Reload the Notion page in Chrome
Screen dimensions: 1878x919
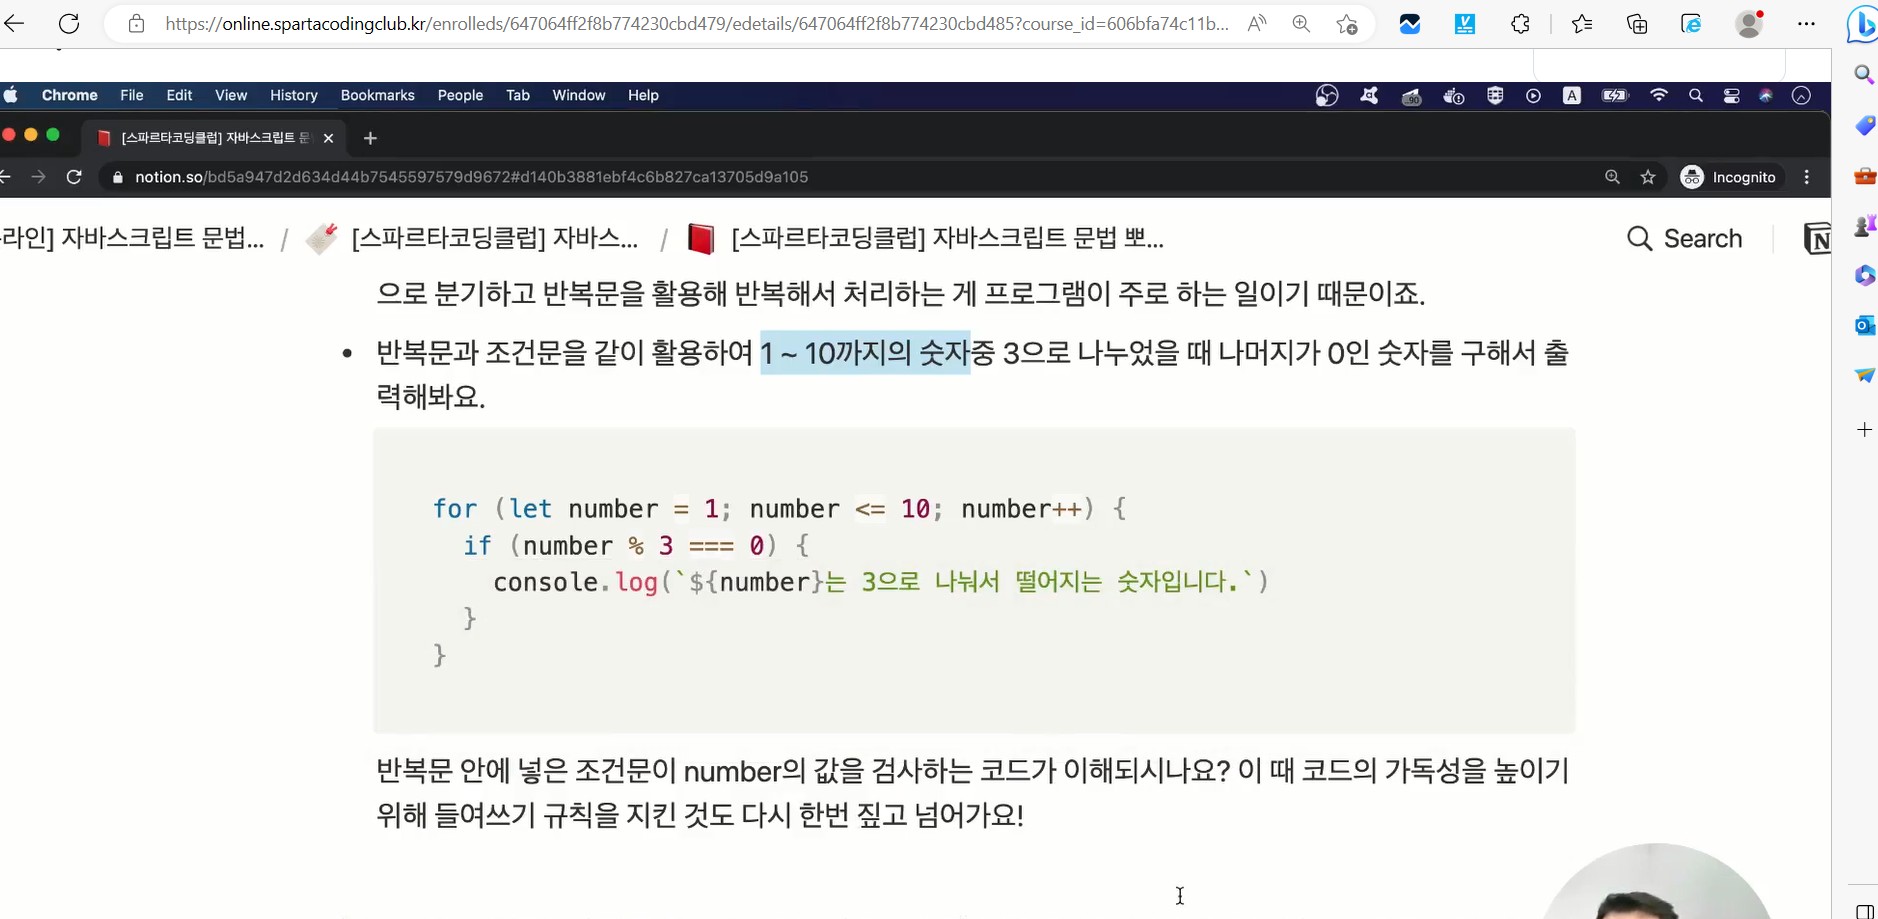pos(74,177)
